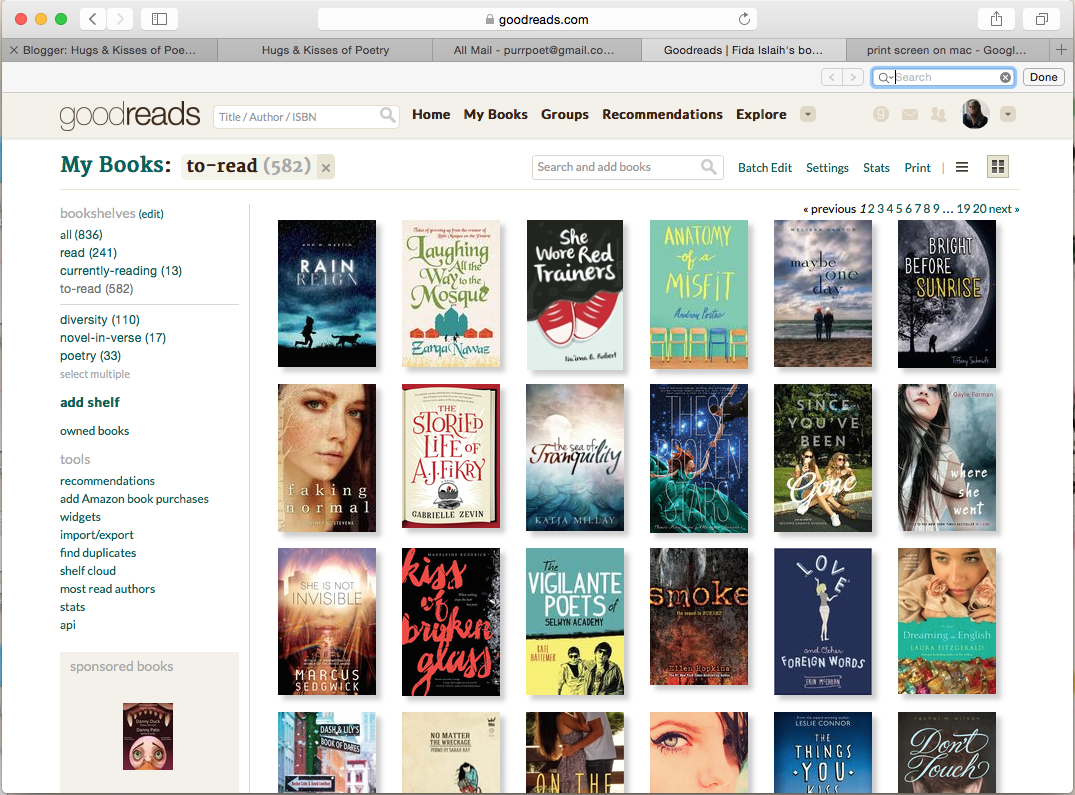This screenshot has height=795, width=1075.
Task: Select the currently-reading (13) shelf
Action: pos(121,271)
